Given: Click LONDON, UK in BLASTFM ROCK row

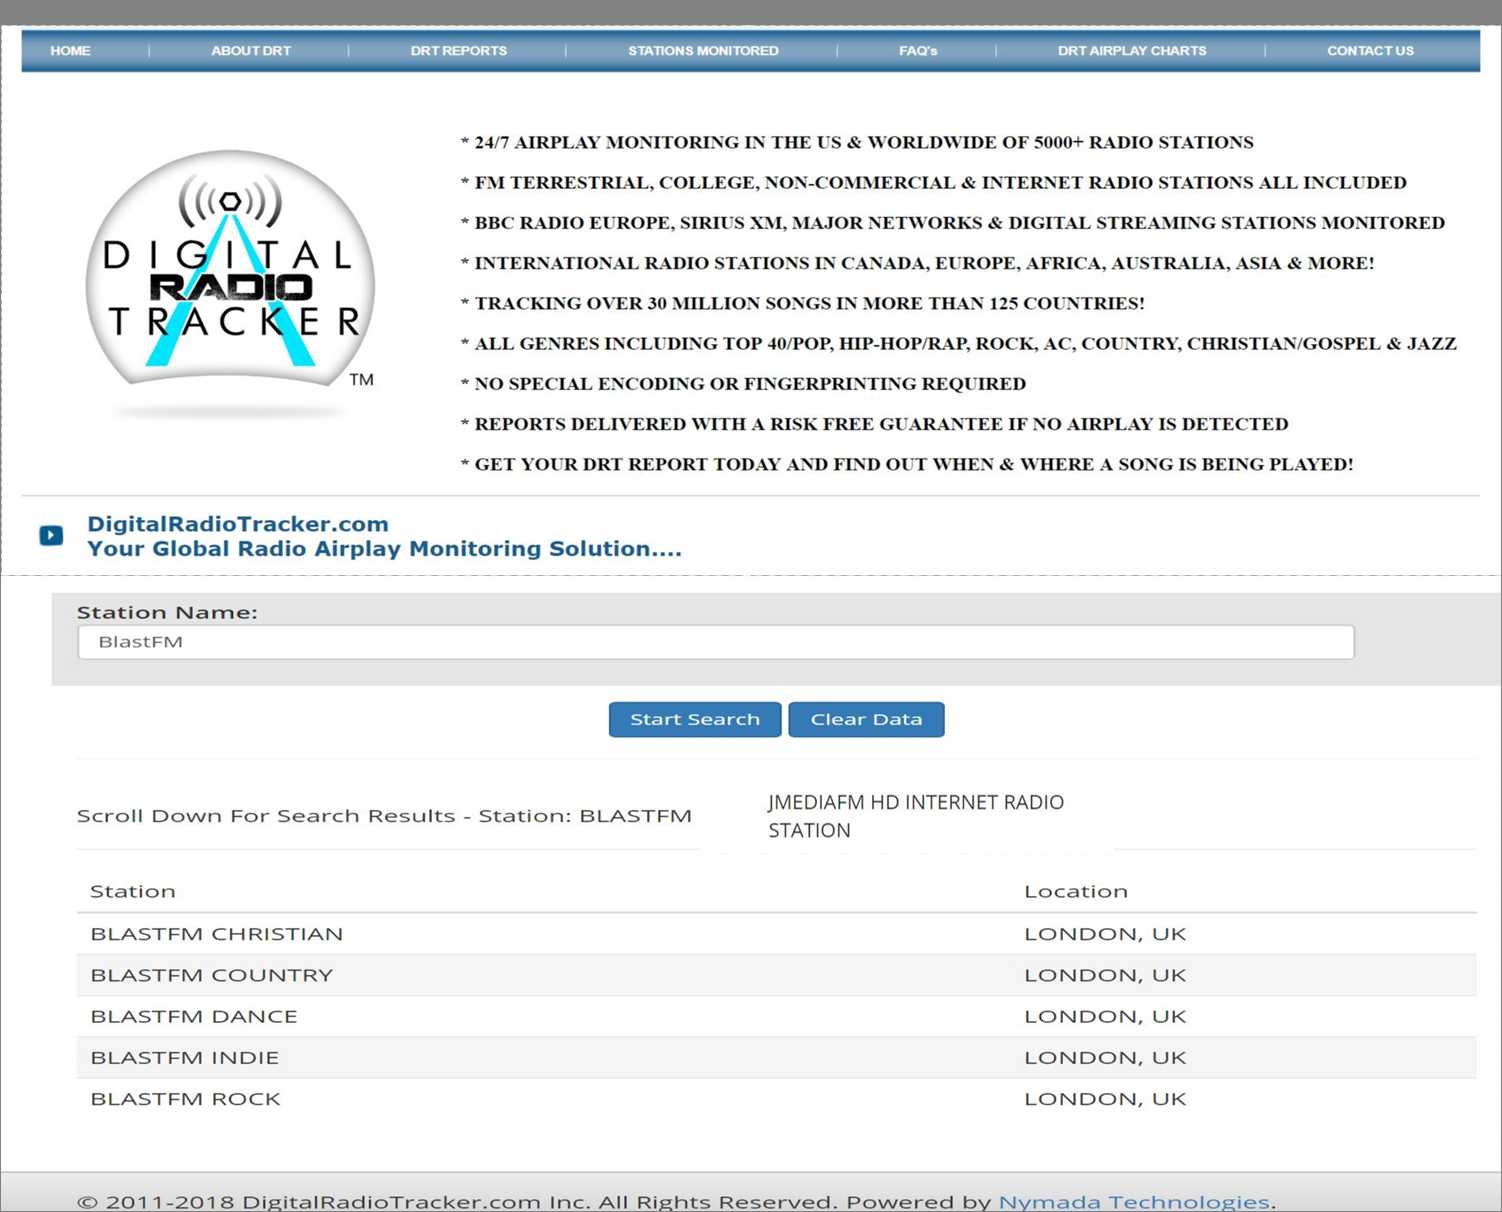Looking at the screenshot, I should tap(1105, 1098).
